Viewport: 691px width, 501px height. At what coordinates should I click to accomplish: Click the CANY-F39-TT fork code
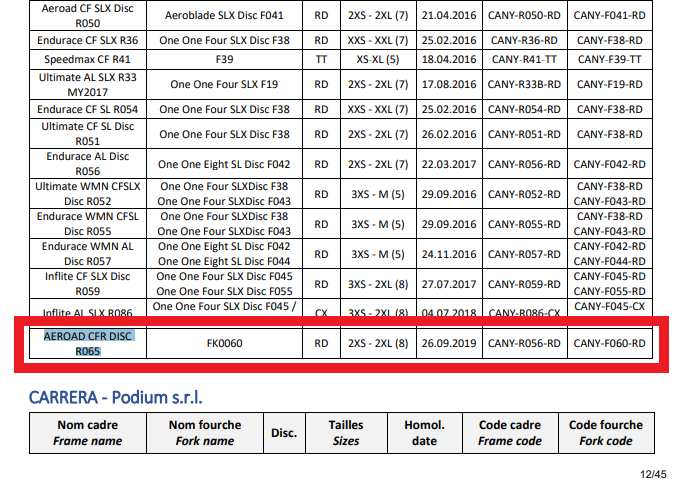click(x=609, y=59)
